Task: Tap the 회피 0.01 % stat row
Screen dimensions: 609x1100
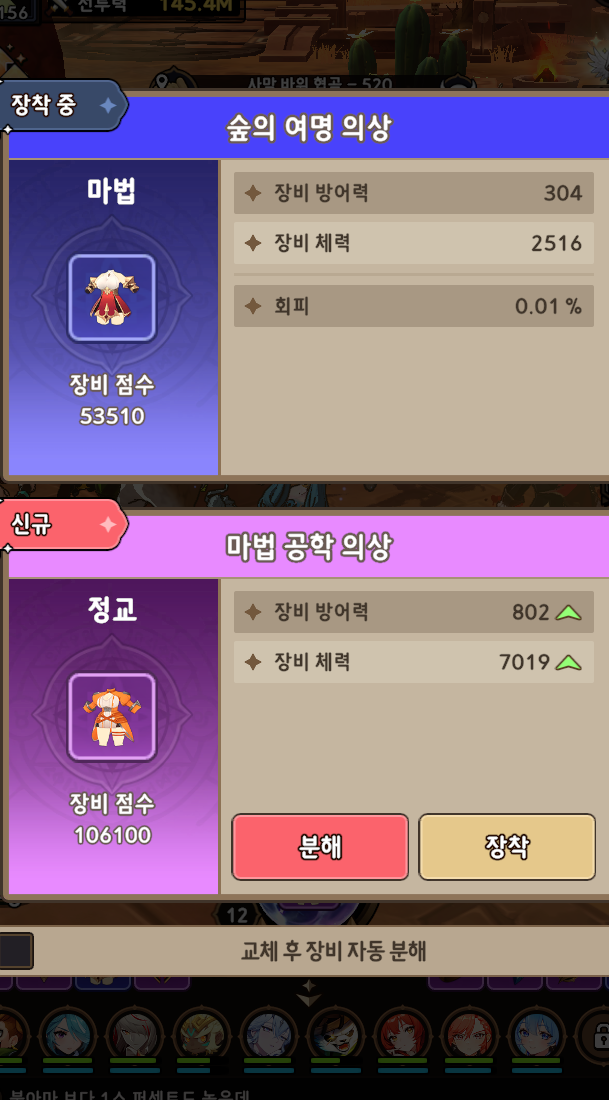Action: [x=414, y=306]
